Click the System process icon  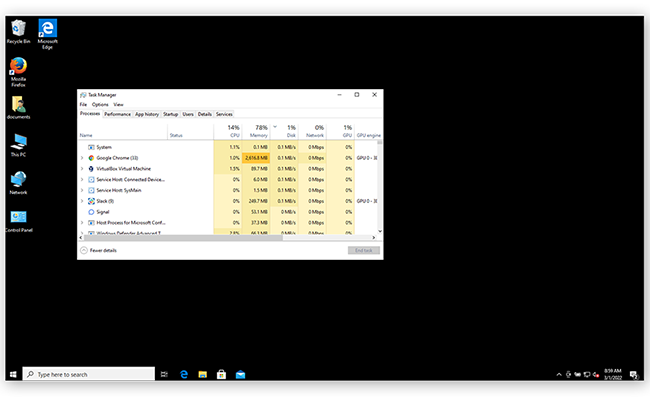(x=91, y=147)
